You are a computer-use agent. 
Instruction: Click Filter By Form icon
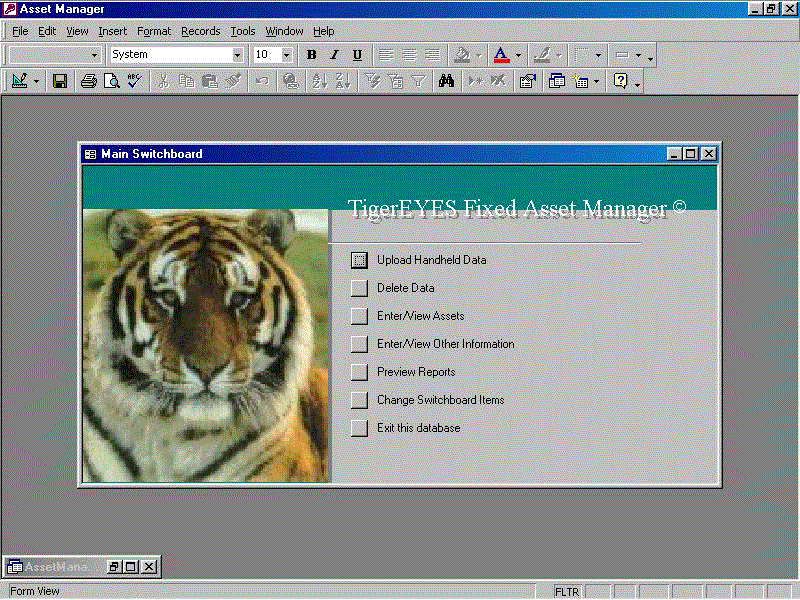tap(395, 81)
